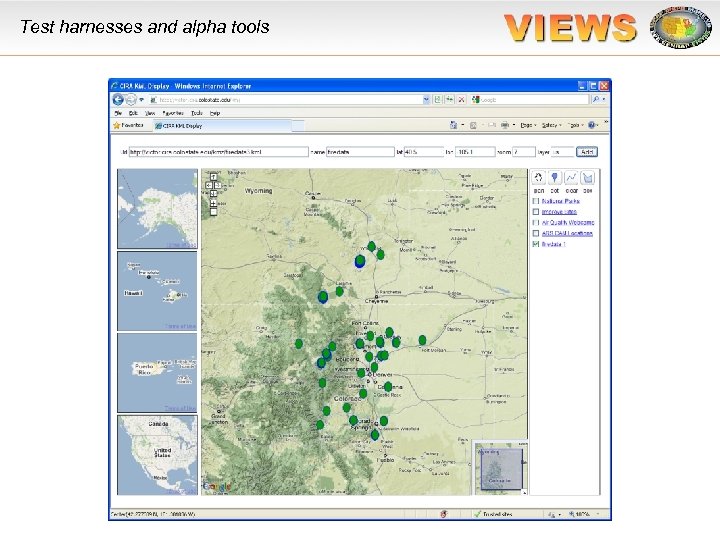Open the File menu
Screen dimensions: 720x540
tap(118, 113)
